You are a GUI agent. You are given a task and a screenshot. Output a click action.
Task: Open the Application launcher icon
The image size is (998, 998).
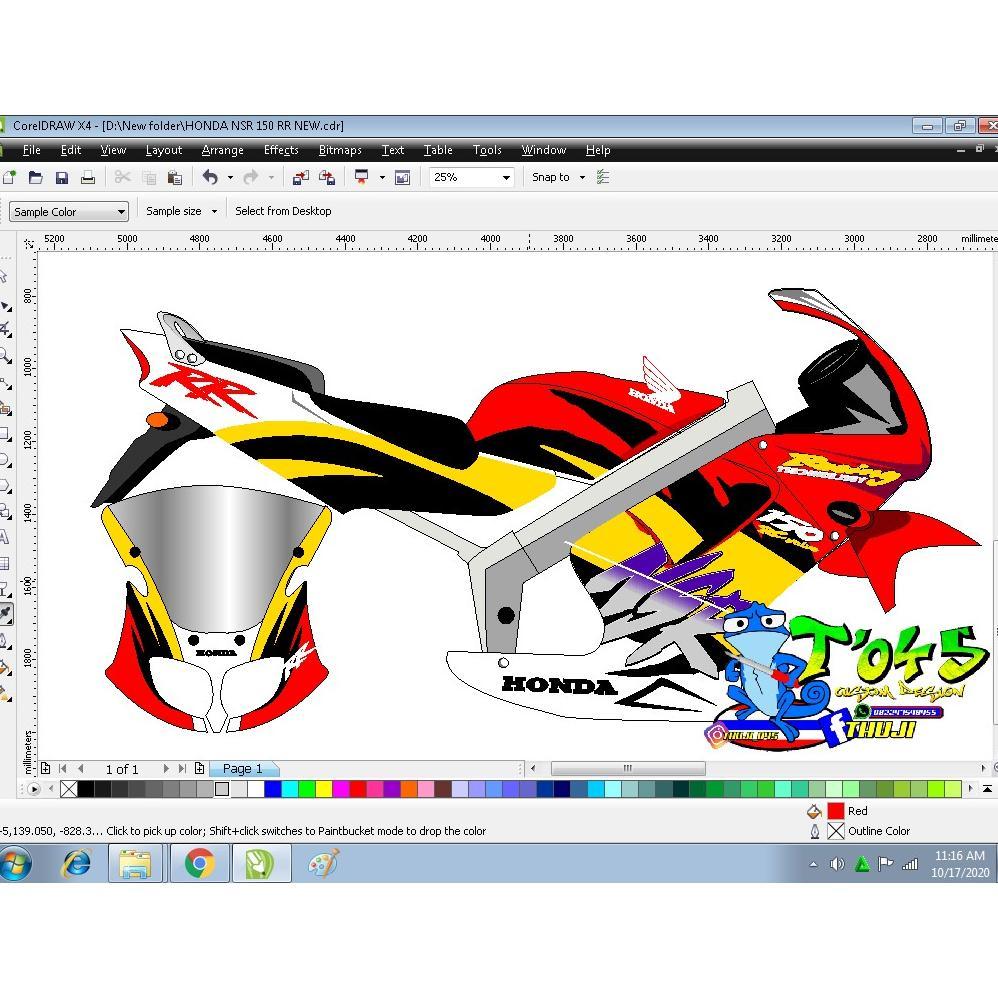pyautogui.click(x=362, y=177)
